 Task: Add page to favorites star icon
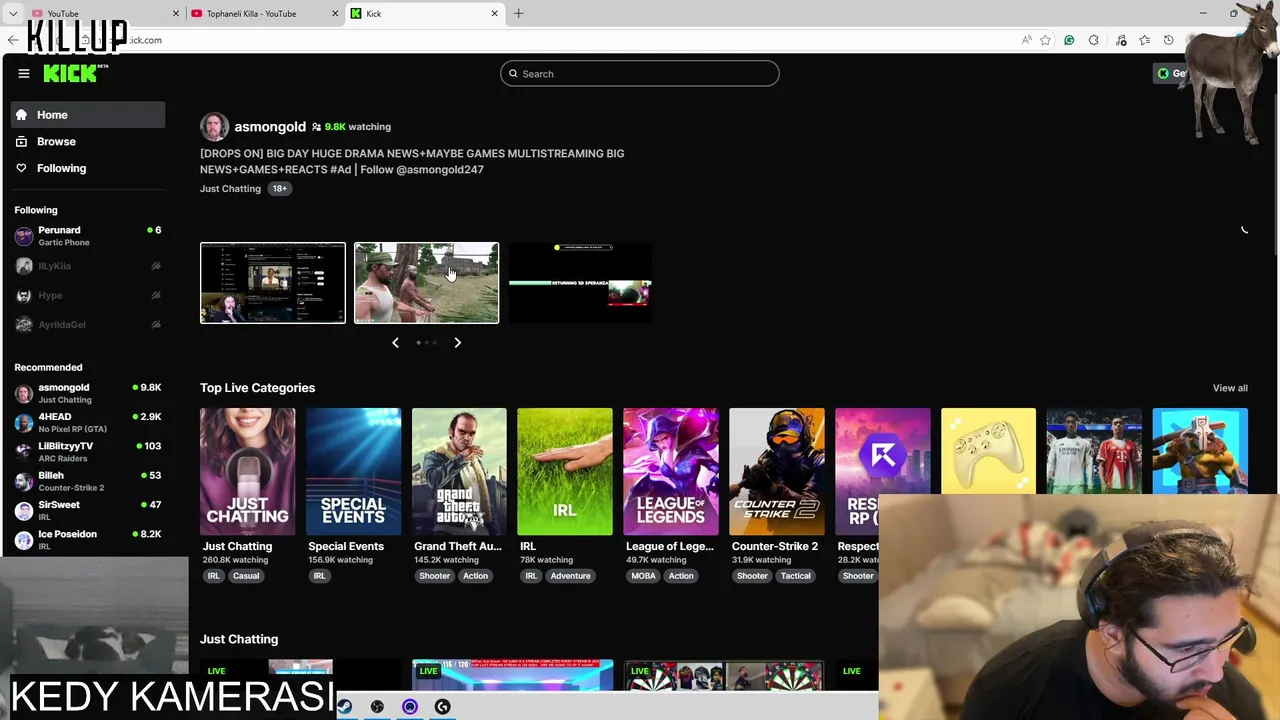1045,40
